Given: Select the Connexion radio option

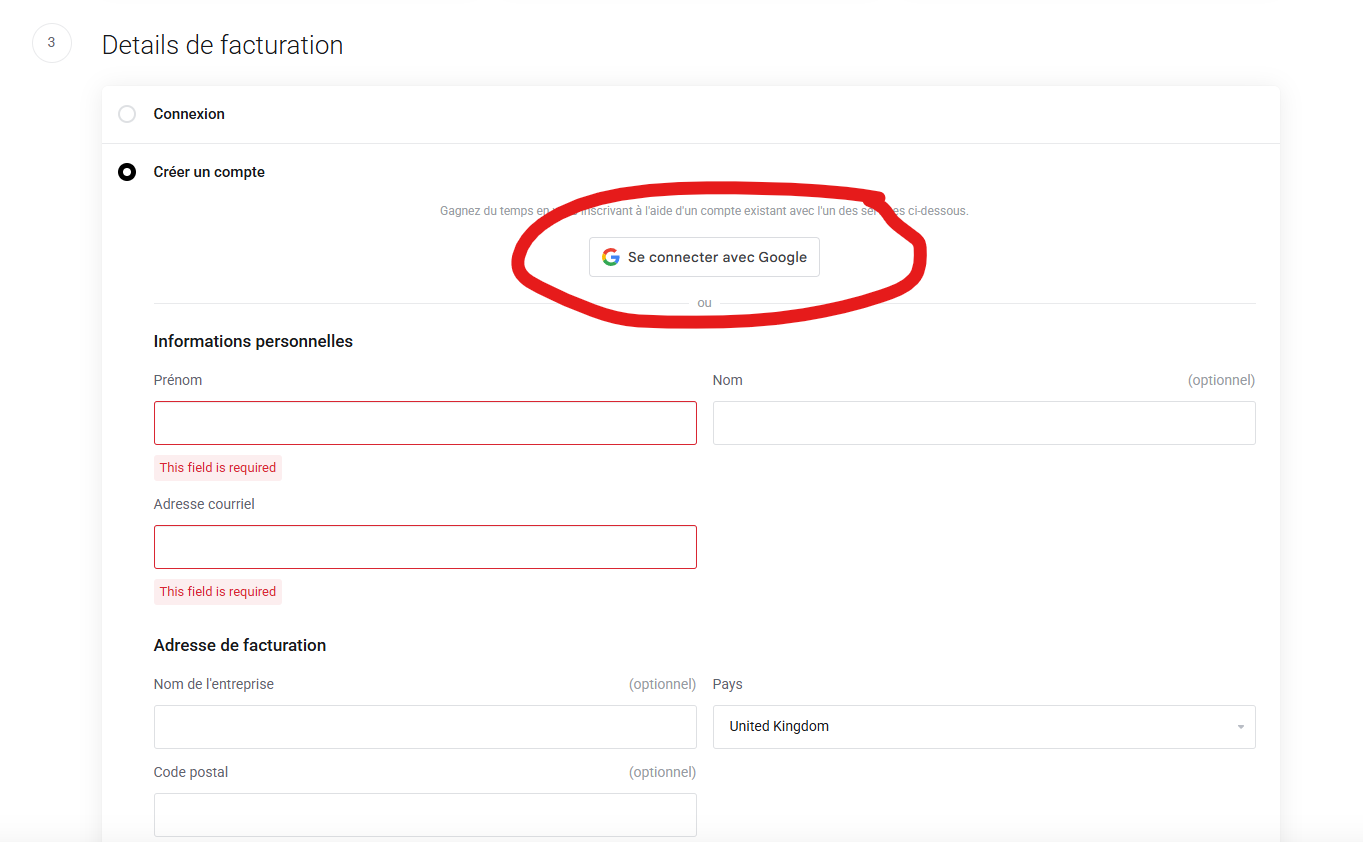Looking at the screenshot, I should pyautogui.click(x=127, y=114).
